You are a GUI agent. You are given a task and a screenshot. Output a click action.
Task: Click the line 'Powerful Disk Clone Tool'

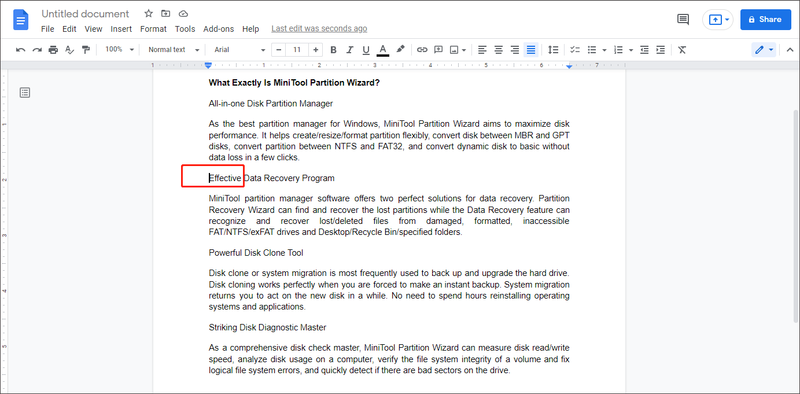256,253
